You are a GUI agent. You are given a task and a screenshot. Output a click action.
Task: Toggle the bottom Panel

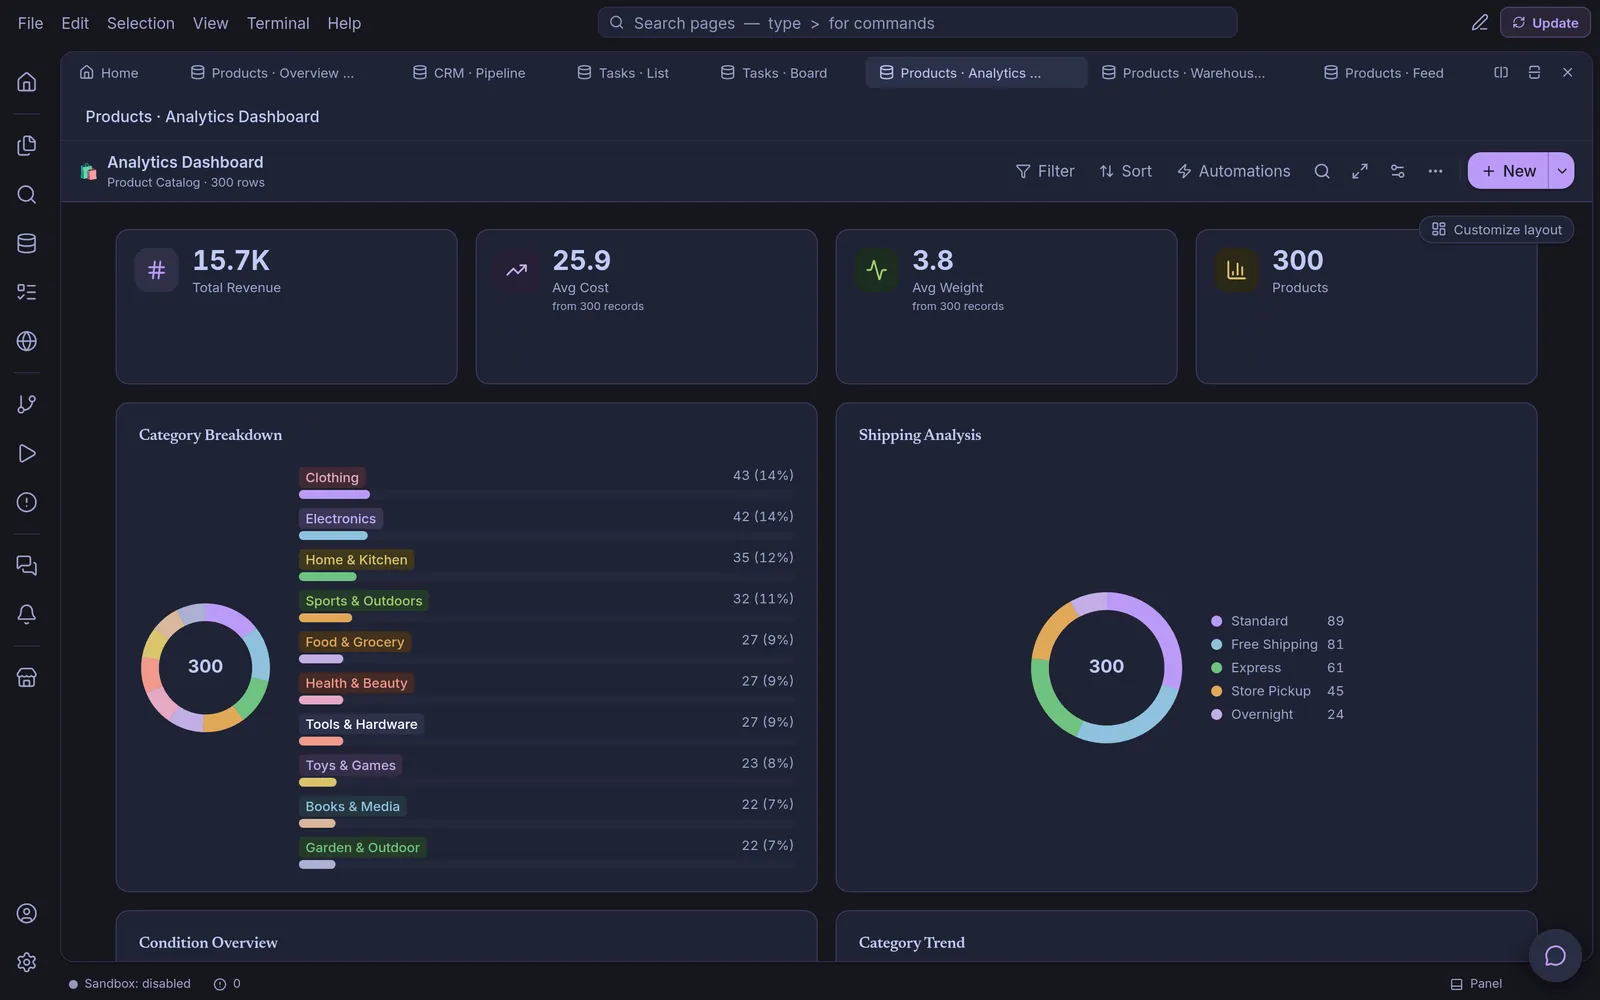pyautogui.click(x=1476, y=984)
